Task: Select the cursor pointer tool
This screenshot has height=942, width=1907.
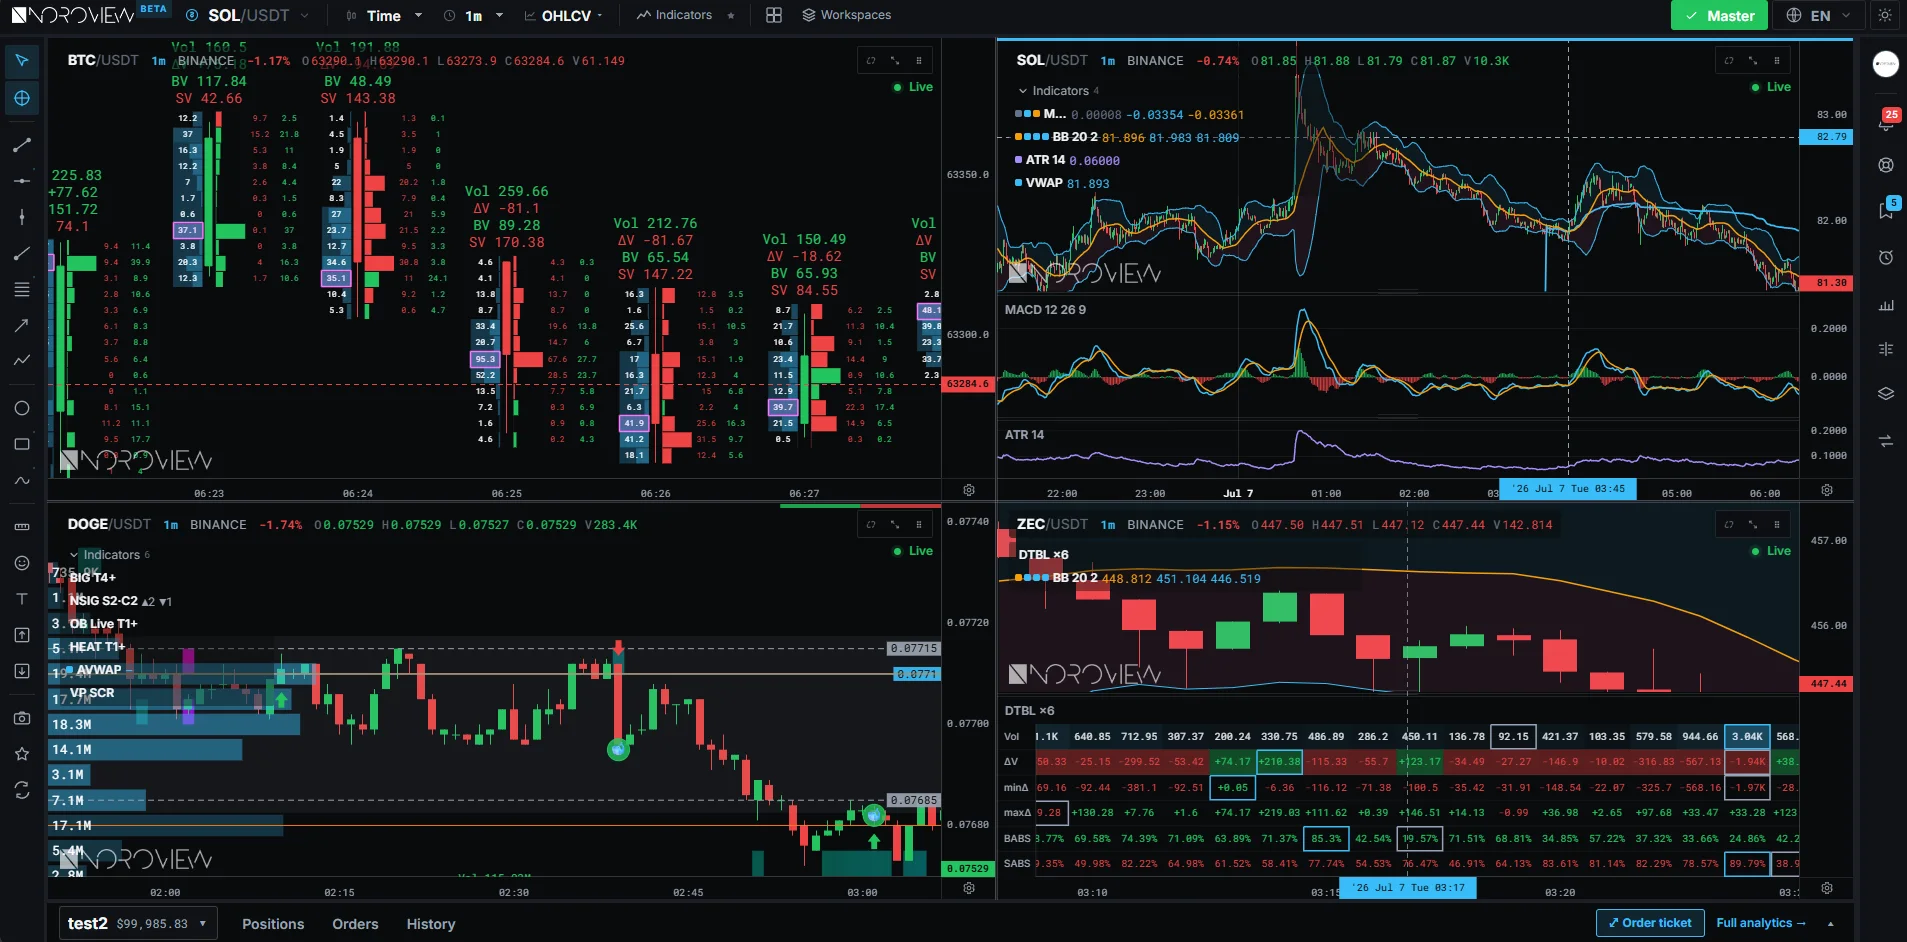Action: click(22, 61)
